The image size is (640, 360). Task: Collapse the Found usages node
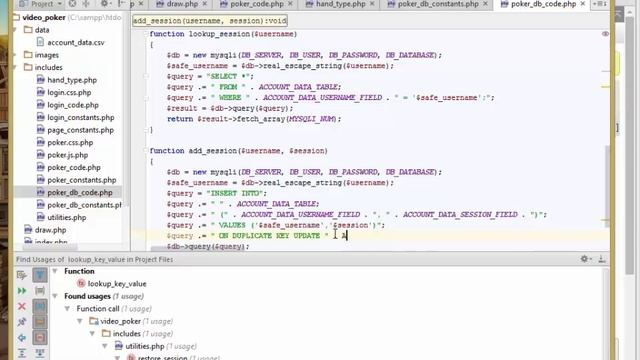[x=55, y=296]
